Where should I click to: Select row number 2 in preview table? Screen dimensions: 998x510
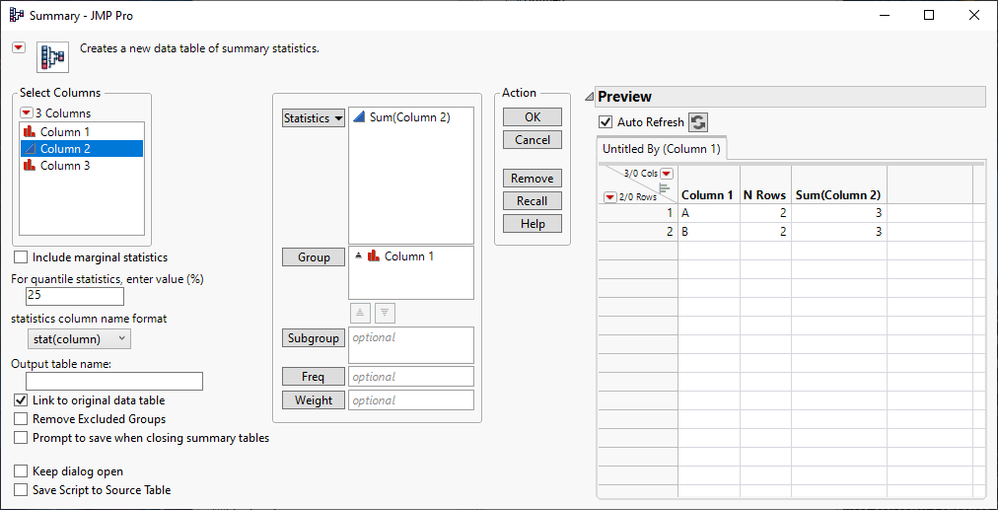pos(638,232)
